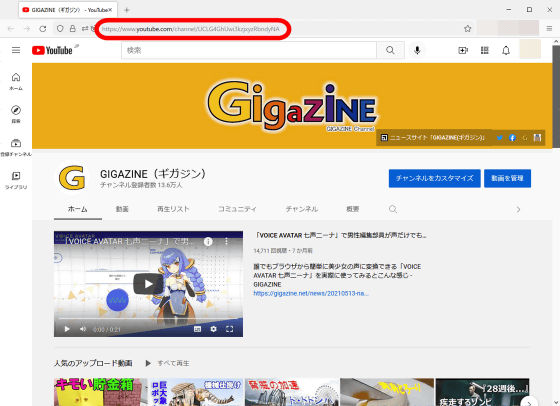Click the tracking protection shield icon
The width and height of the screenshot is (560, 406).
point(60,29)
